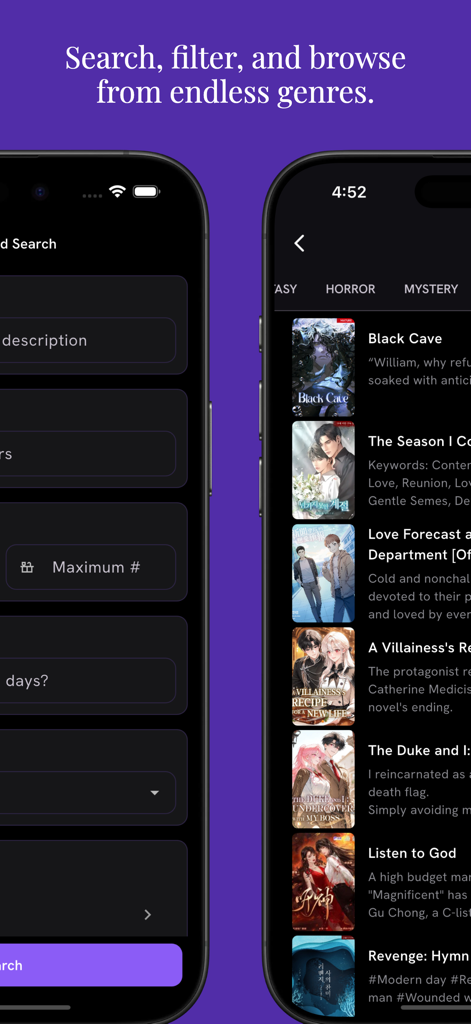Select the Black Cave title text

(x=405, y=338)
